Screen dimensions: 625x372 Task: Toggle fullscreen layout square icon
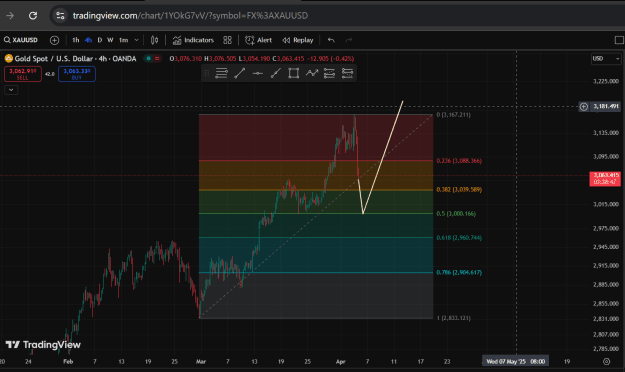click(x=619, y=40)
